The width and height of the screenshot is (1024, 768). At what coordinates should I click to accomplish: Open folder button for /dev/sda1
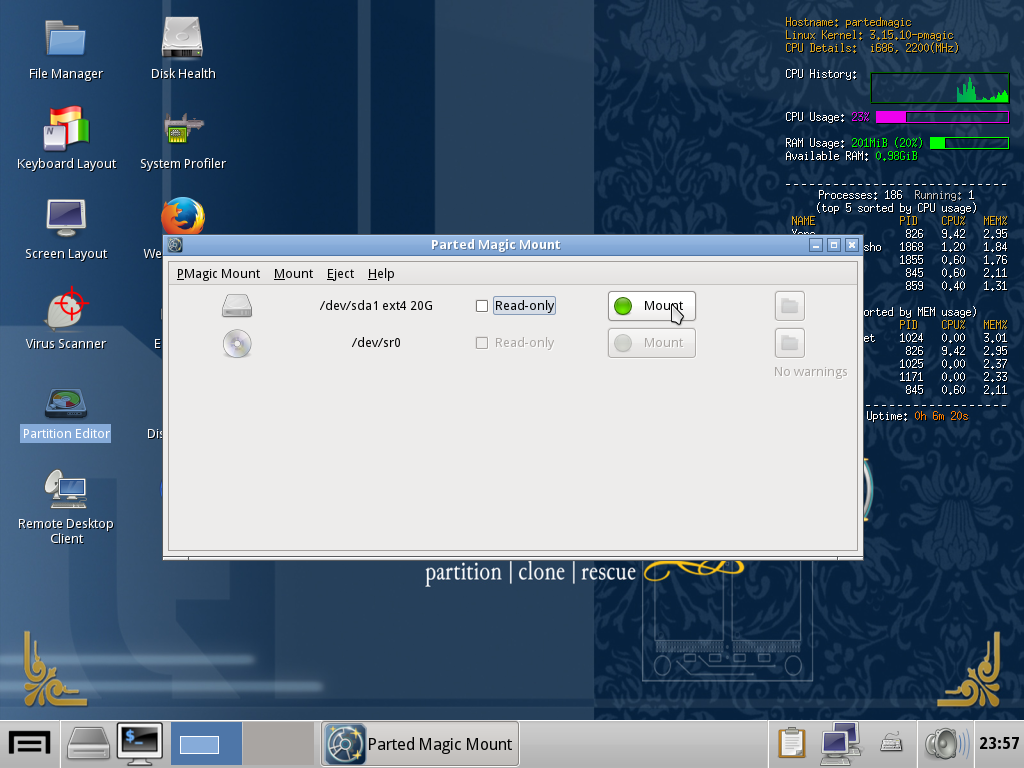(x=790, y=306)
